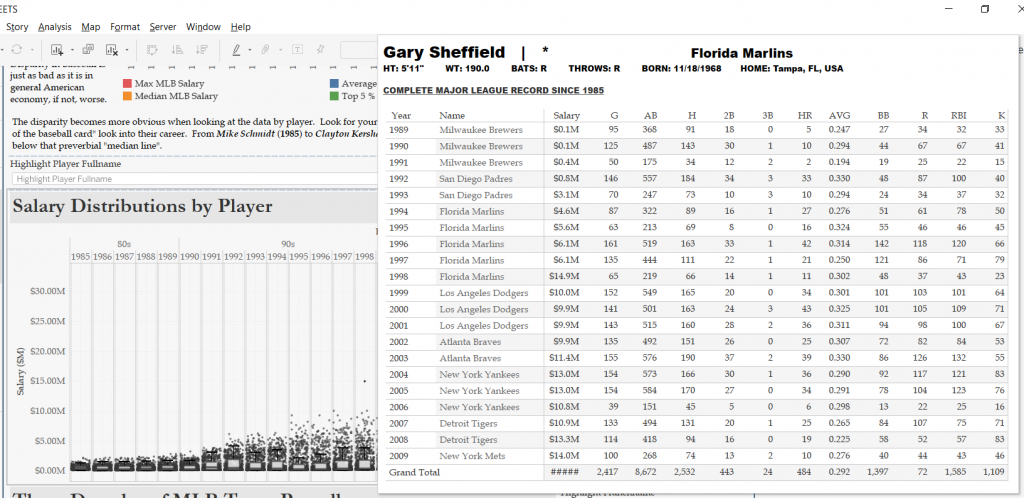Click the Max MLB Salary red swatch
This screenshot has width=1024, height=498.
tap(127, 84)
